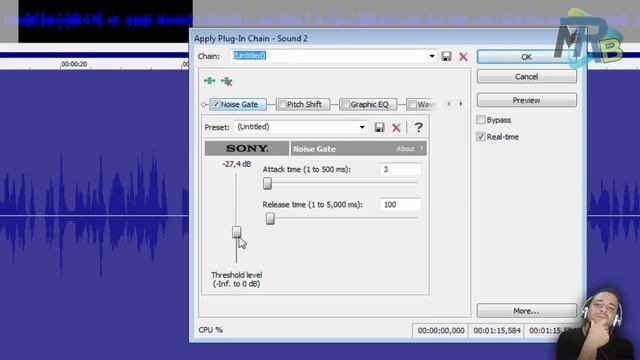The height and width of the screenshot is (360, 640).
Task: Open the Chain dropdown list
Action: tap(432, 56)
